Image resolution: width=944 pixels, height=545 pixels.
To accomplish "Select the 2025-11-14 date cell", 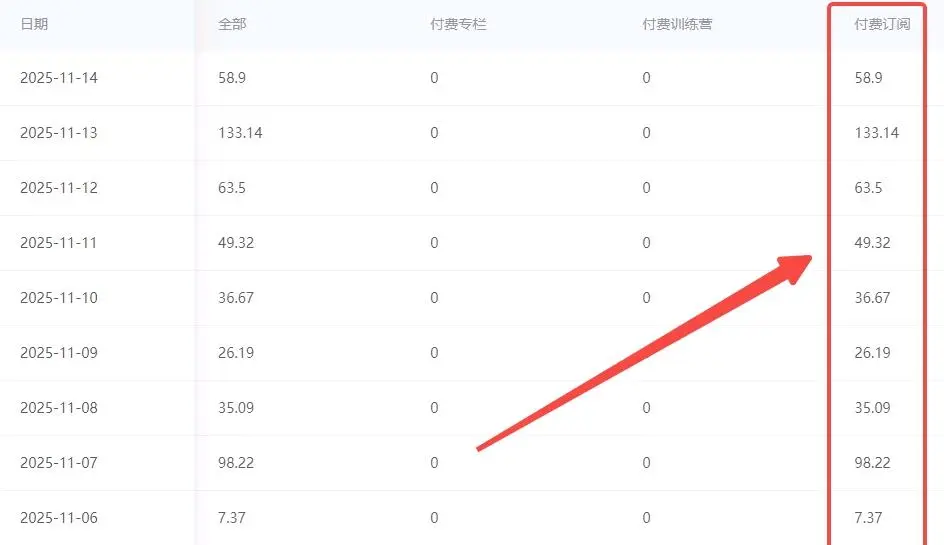I will [59, 78].
